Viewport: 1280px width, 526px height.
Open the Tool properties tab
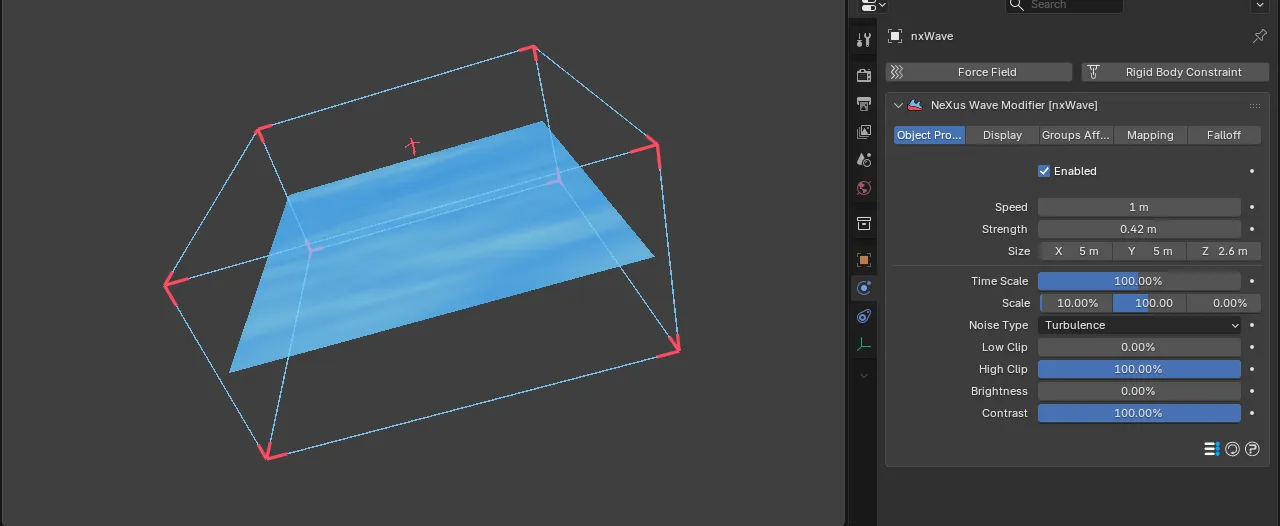pyautogui.click(x=864, y=41)
